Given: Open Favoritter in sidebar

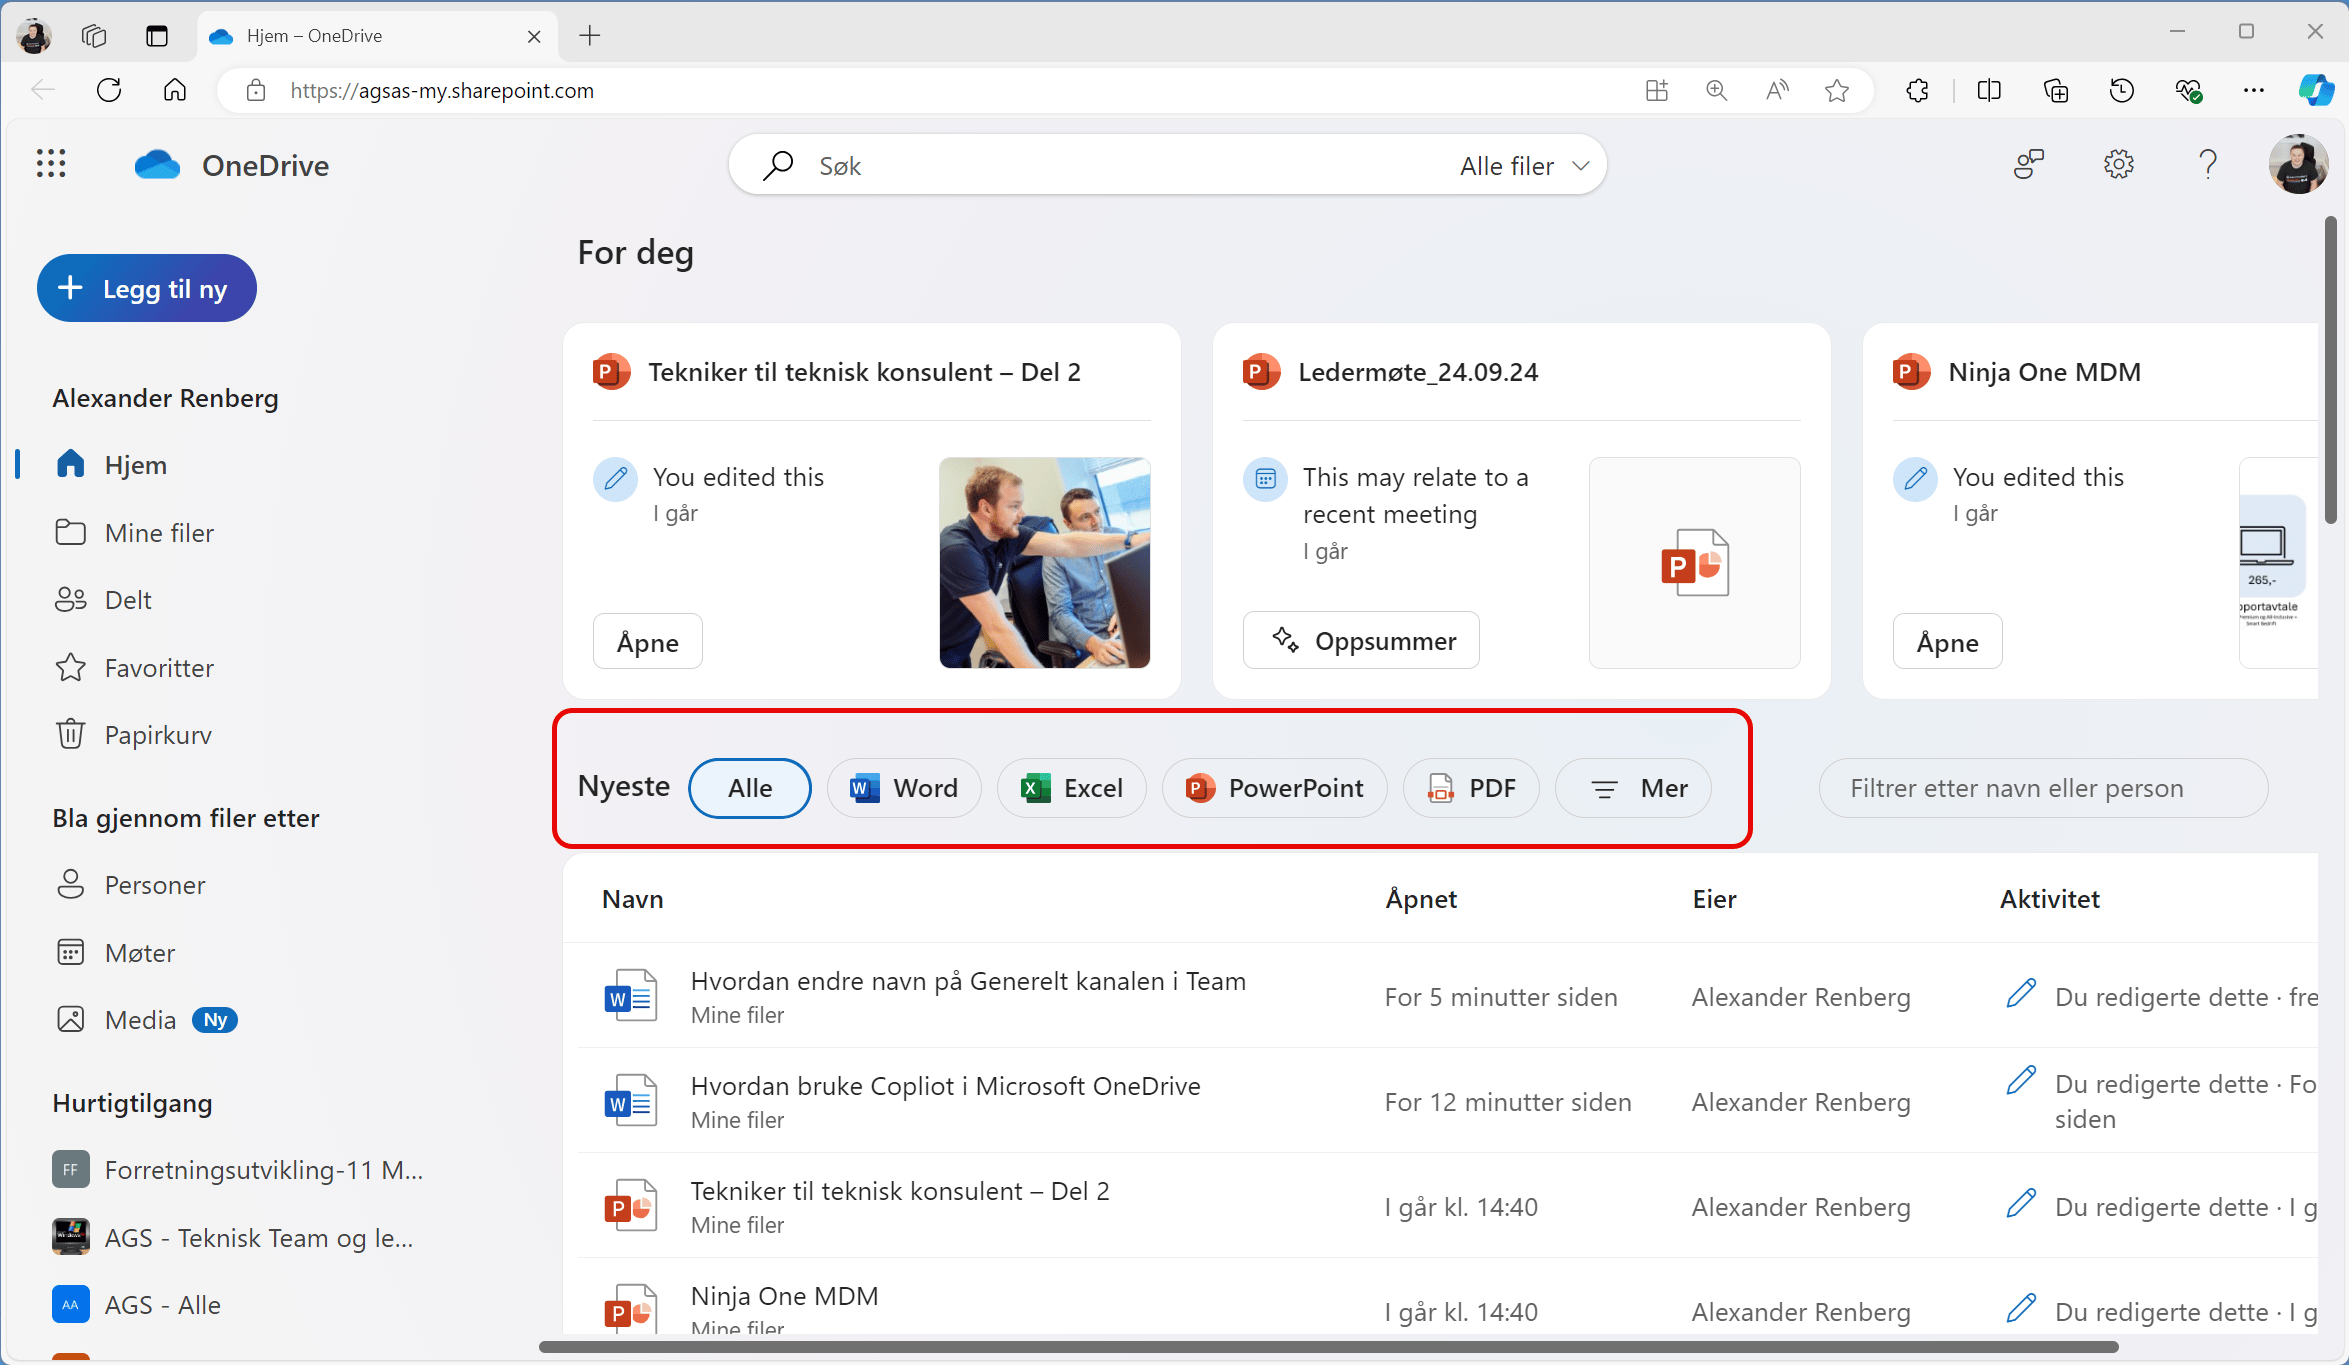Looking at the screenshot, I should [x=159, y=668].
